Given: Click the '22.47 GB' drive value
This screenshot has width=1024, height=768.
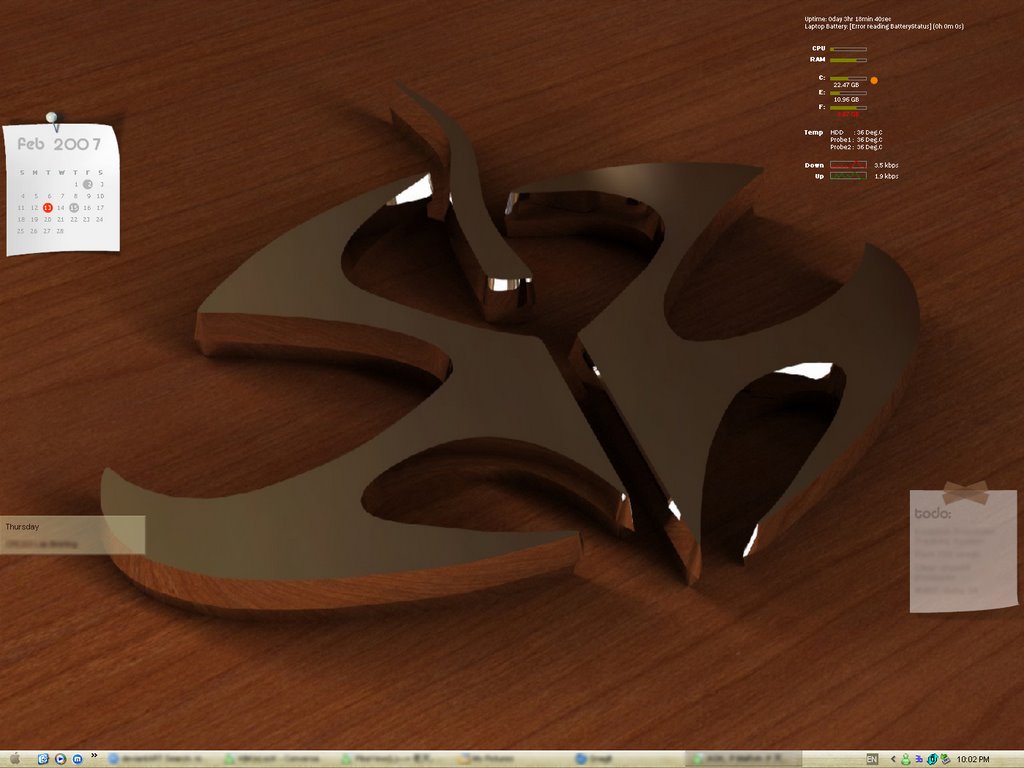Looking at the screenshot, I should point(846,85).
